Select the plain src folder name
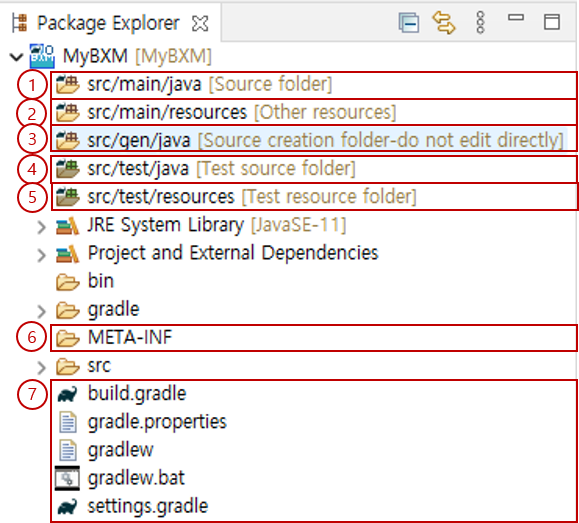Viewport: 579px width, 523px height. 99,366
